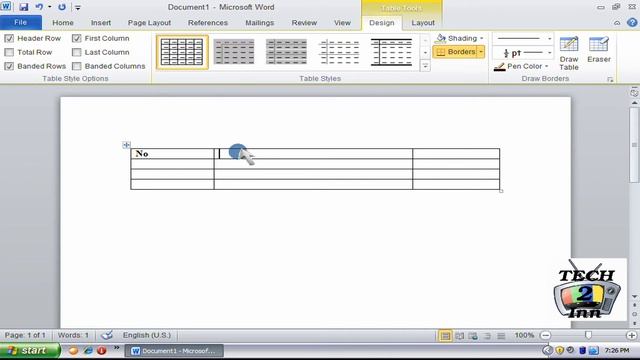Open Draw Borders dialog launcher
The image size is (640, 360).
[x=610, y=80]
